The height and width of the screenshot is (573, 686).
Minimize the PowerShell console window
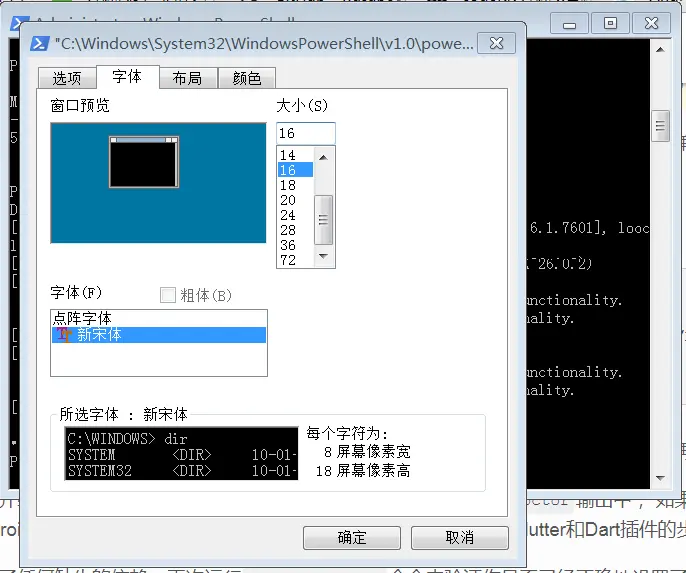pos(569,24)
